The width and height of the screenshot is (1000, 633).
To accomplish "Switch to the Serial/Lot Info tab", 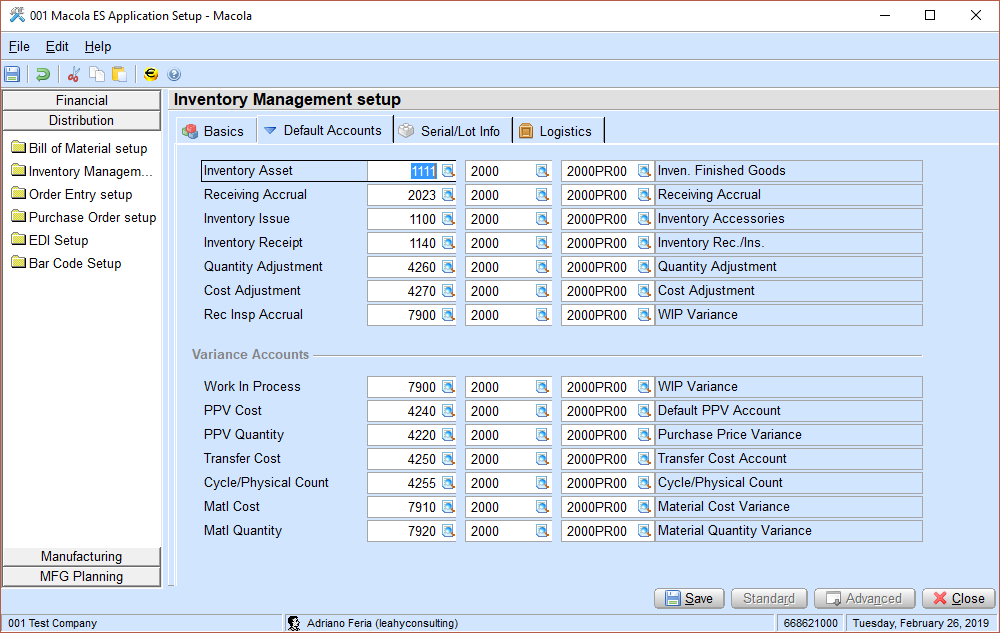I will click(451, 131).
